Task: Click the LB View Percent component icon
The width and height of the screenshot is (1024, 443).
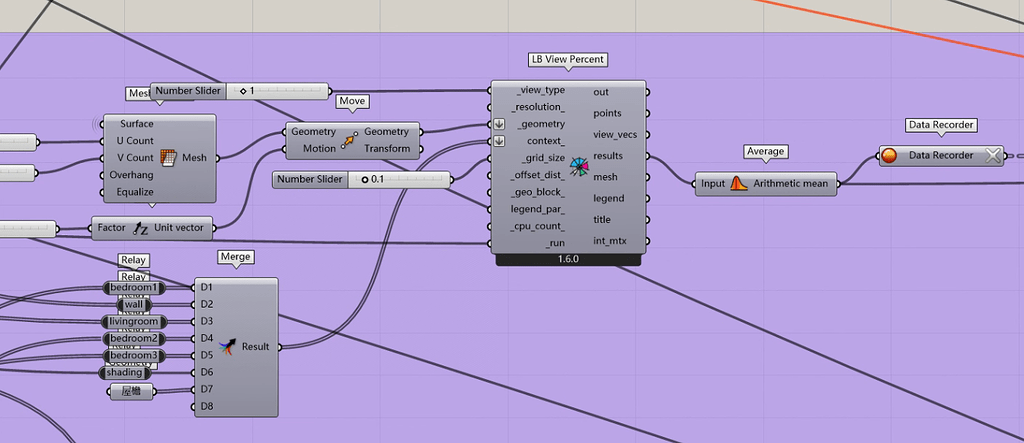Action: pyautogui.click(x=579, y=167)
